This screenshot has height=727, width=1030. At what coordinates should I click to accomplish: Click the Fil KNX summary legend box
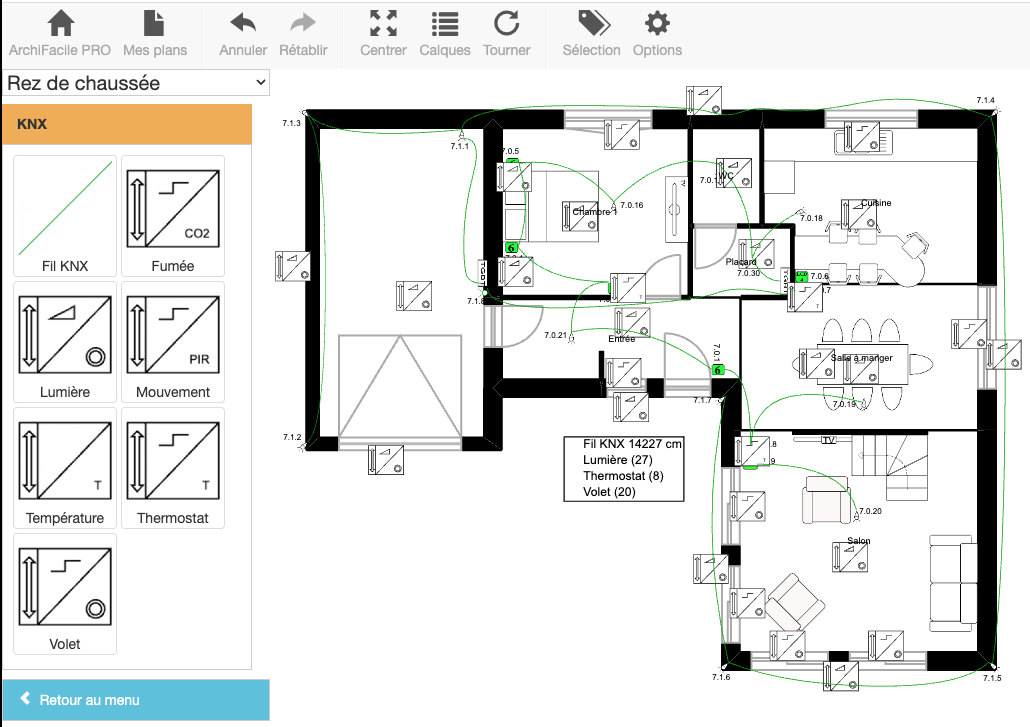[624, 467]
